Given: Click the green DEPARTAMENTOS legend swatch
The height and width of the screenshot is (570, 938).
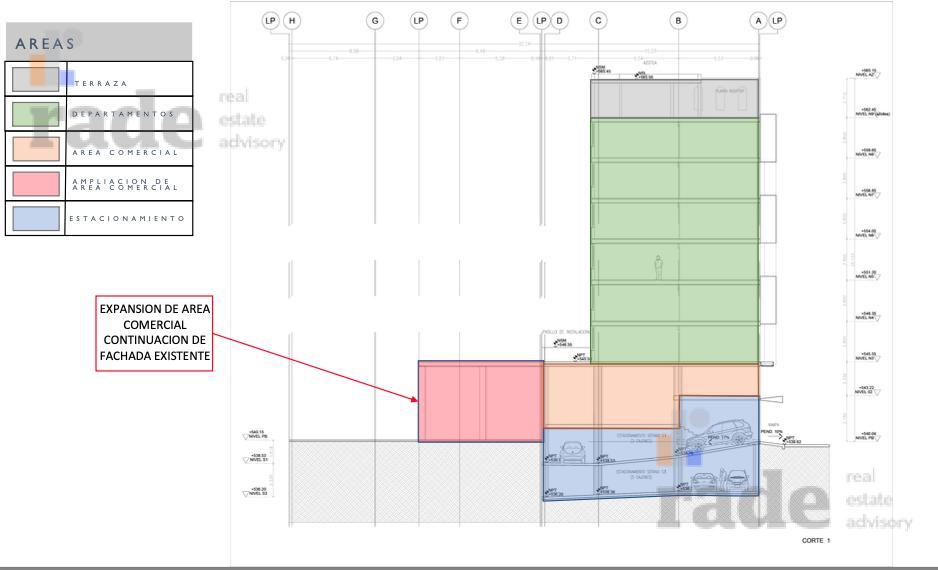Looking at the screenshot, I should [36, 114].
